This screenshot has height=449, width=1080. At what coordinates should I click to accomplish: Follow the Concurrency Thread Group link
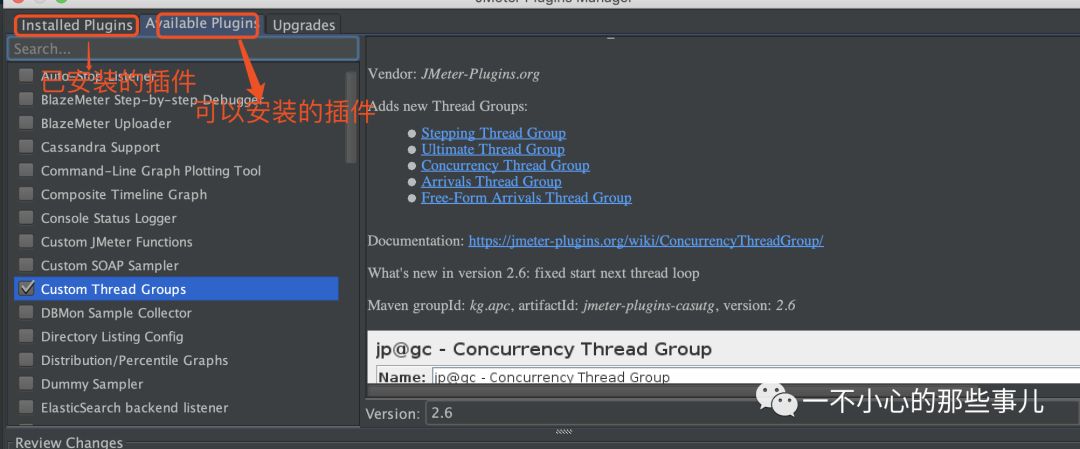(x=505, y=165)
